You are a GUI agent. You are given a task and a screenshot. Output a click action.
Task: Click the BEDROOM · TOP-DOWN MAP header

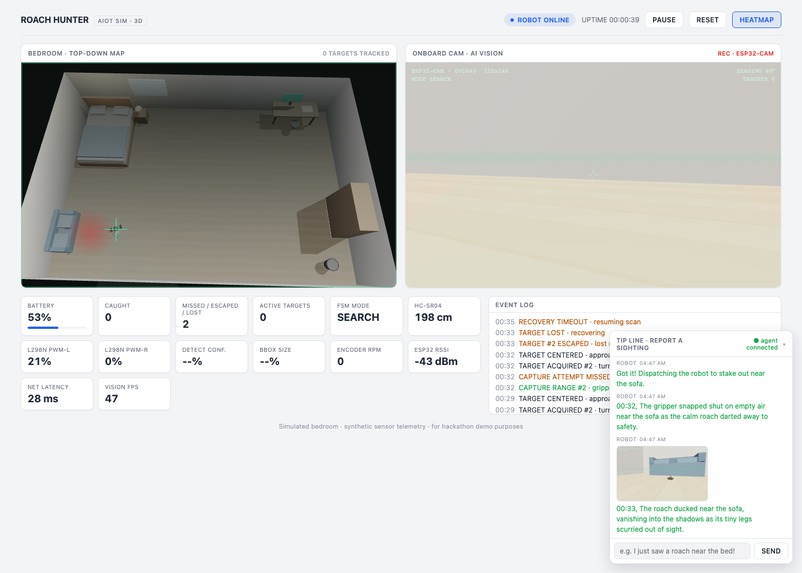76,53
